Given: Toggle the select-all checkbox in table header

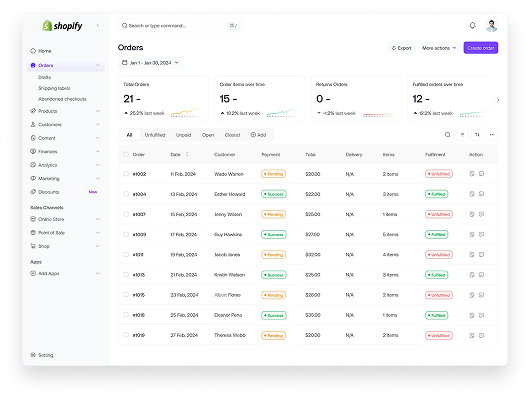Looking at the screenshot, I should click(x=126, y=154).
